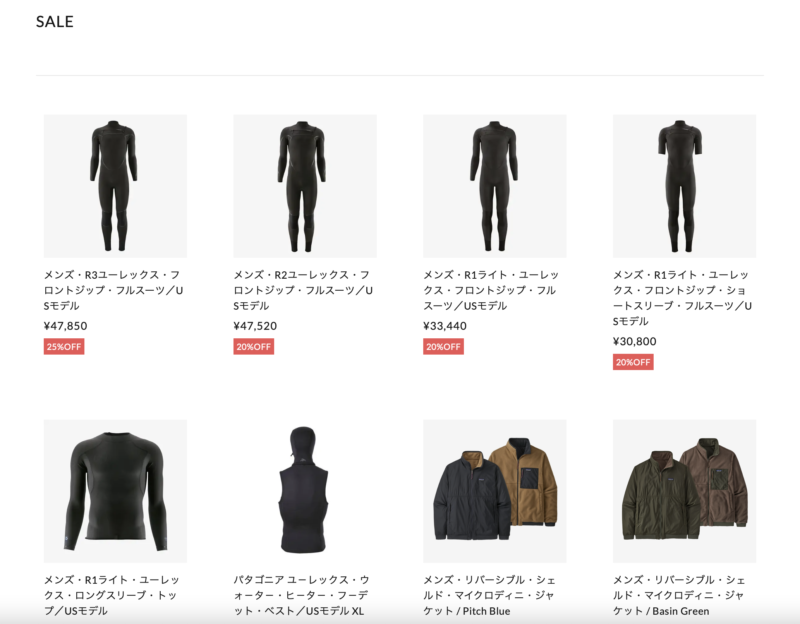Open the パタゴニア ユーレックス ベスト title
The width and height of the screenshot is (800, 624).
tap(302, 595)
